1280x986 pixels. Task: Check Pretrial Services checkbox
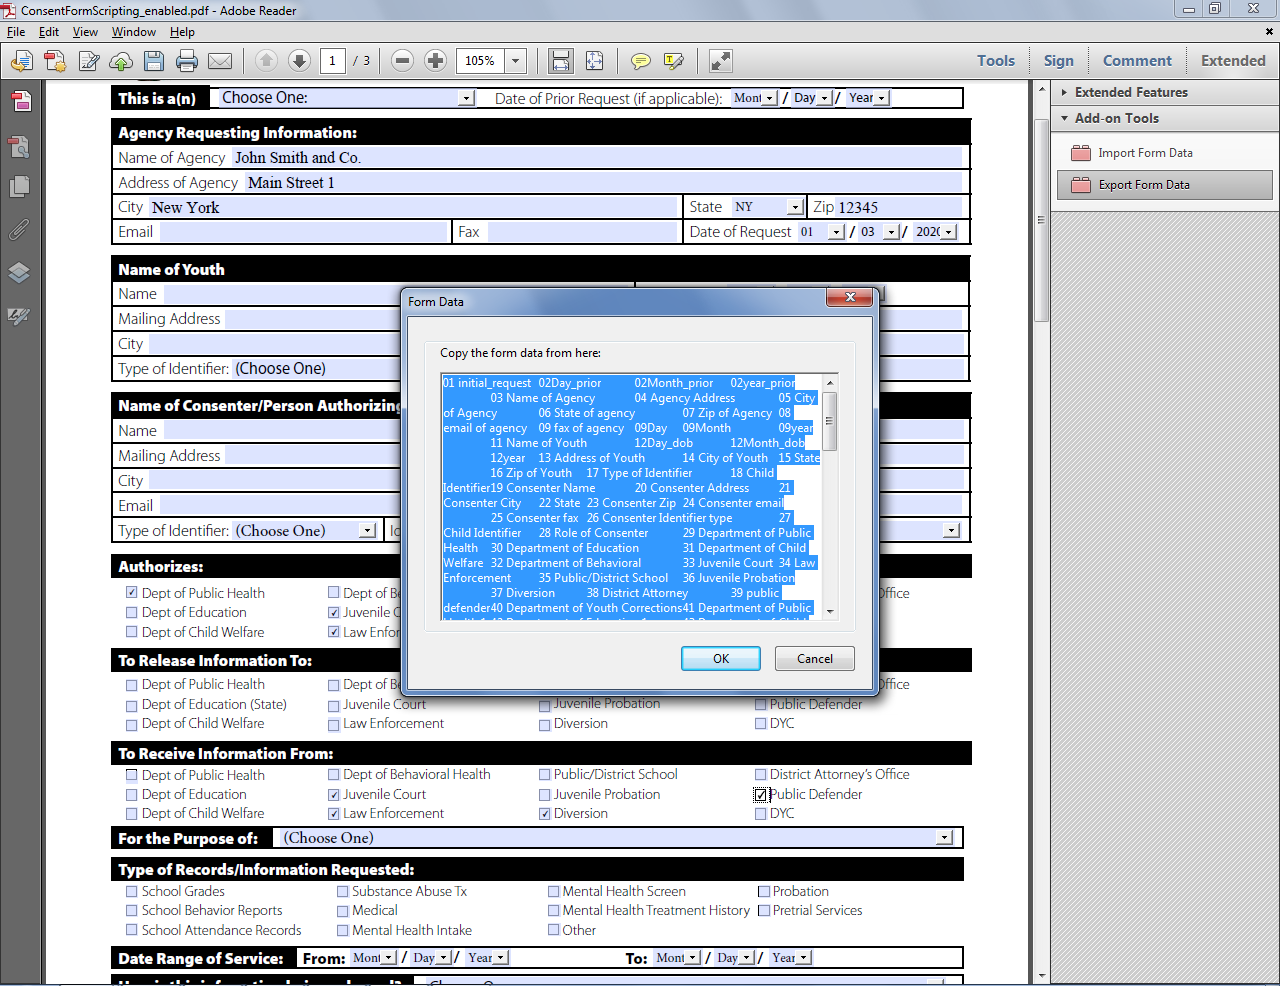tap(764, 911)
